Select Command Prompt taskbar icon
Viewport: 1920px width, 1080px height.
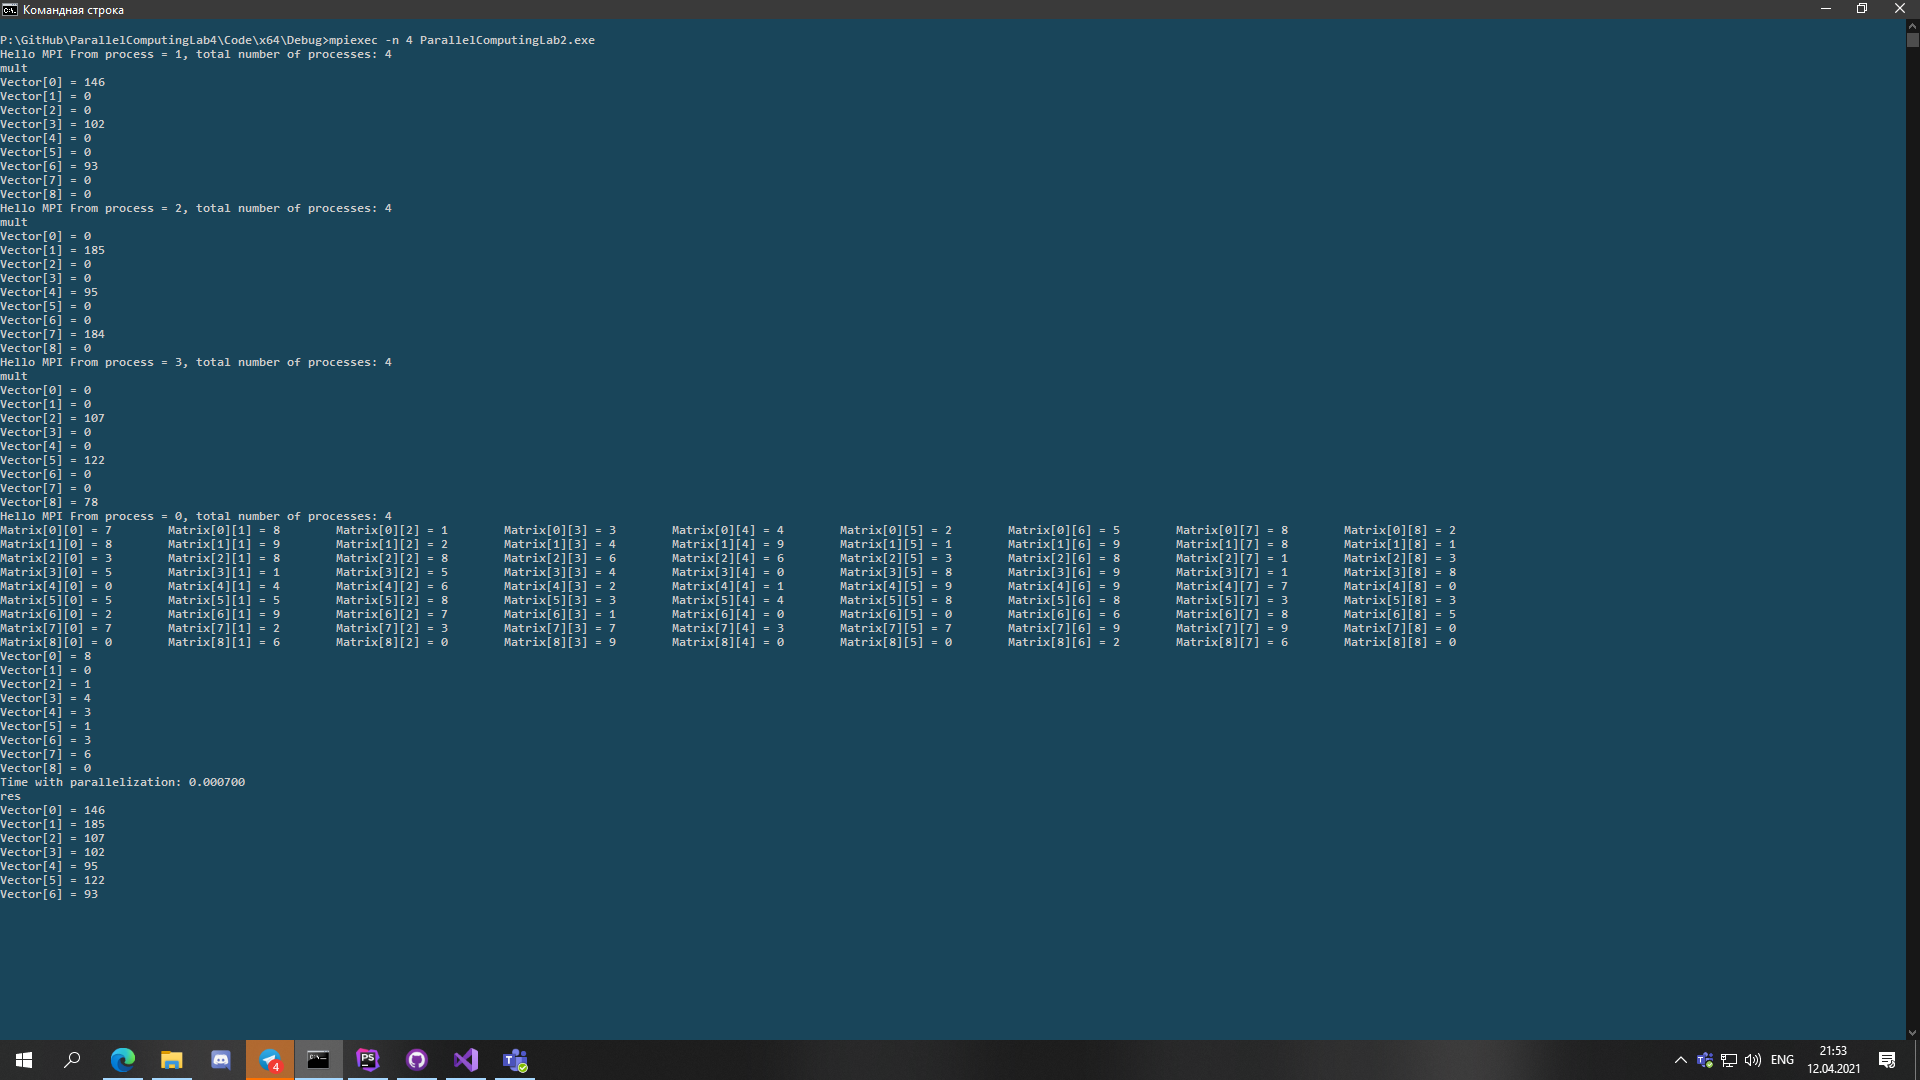(x=318, y=1060)
